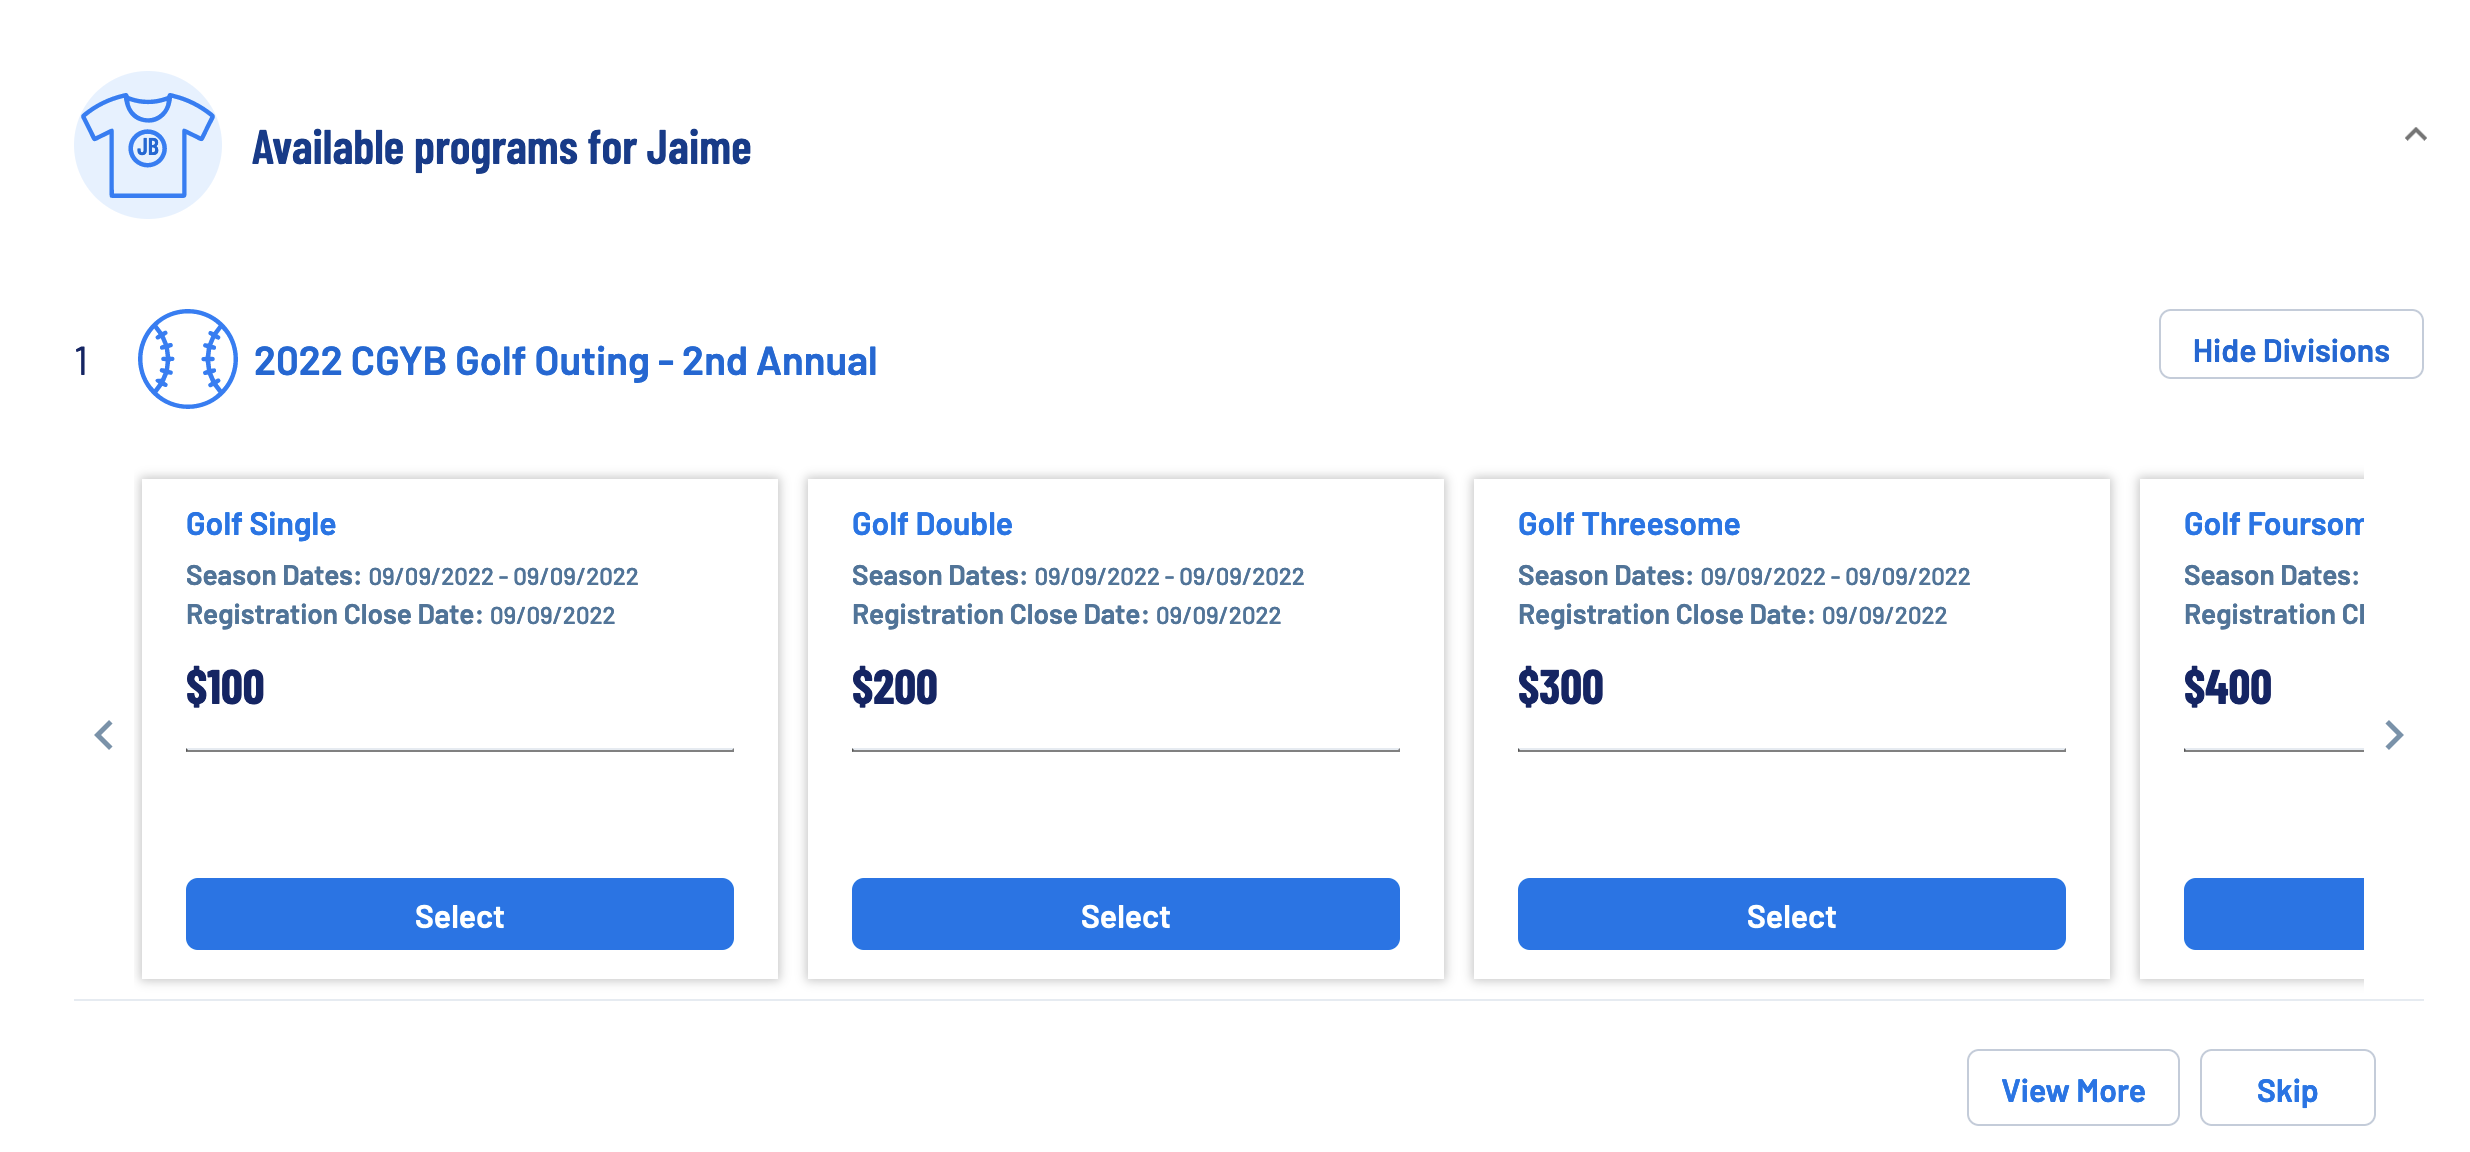Show next divisions with right arrow
The height and width of the screenshot is (1152, 2470).
tap(2394, 735)
